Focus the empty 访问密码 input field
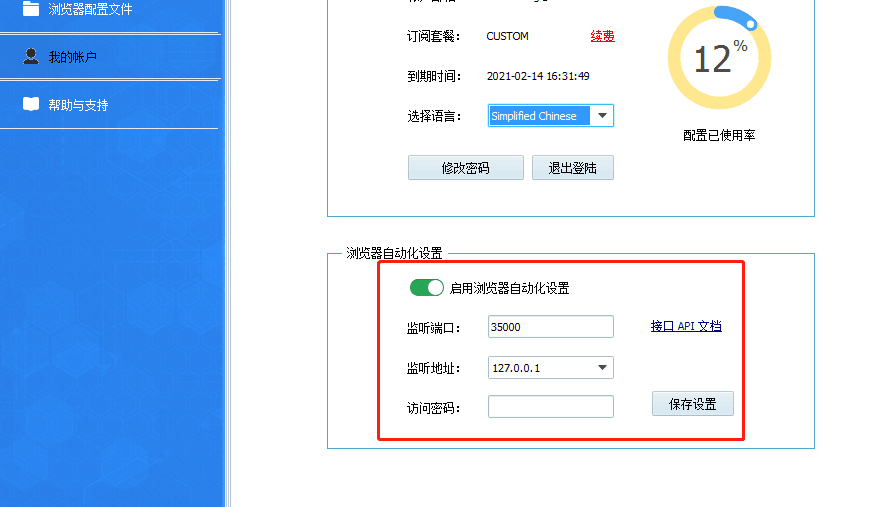 [x=550, y=407]
